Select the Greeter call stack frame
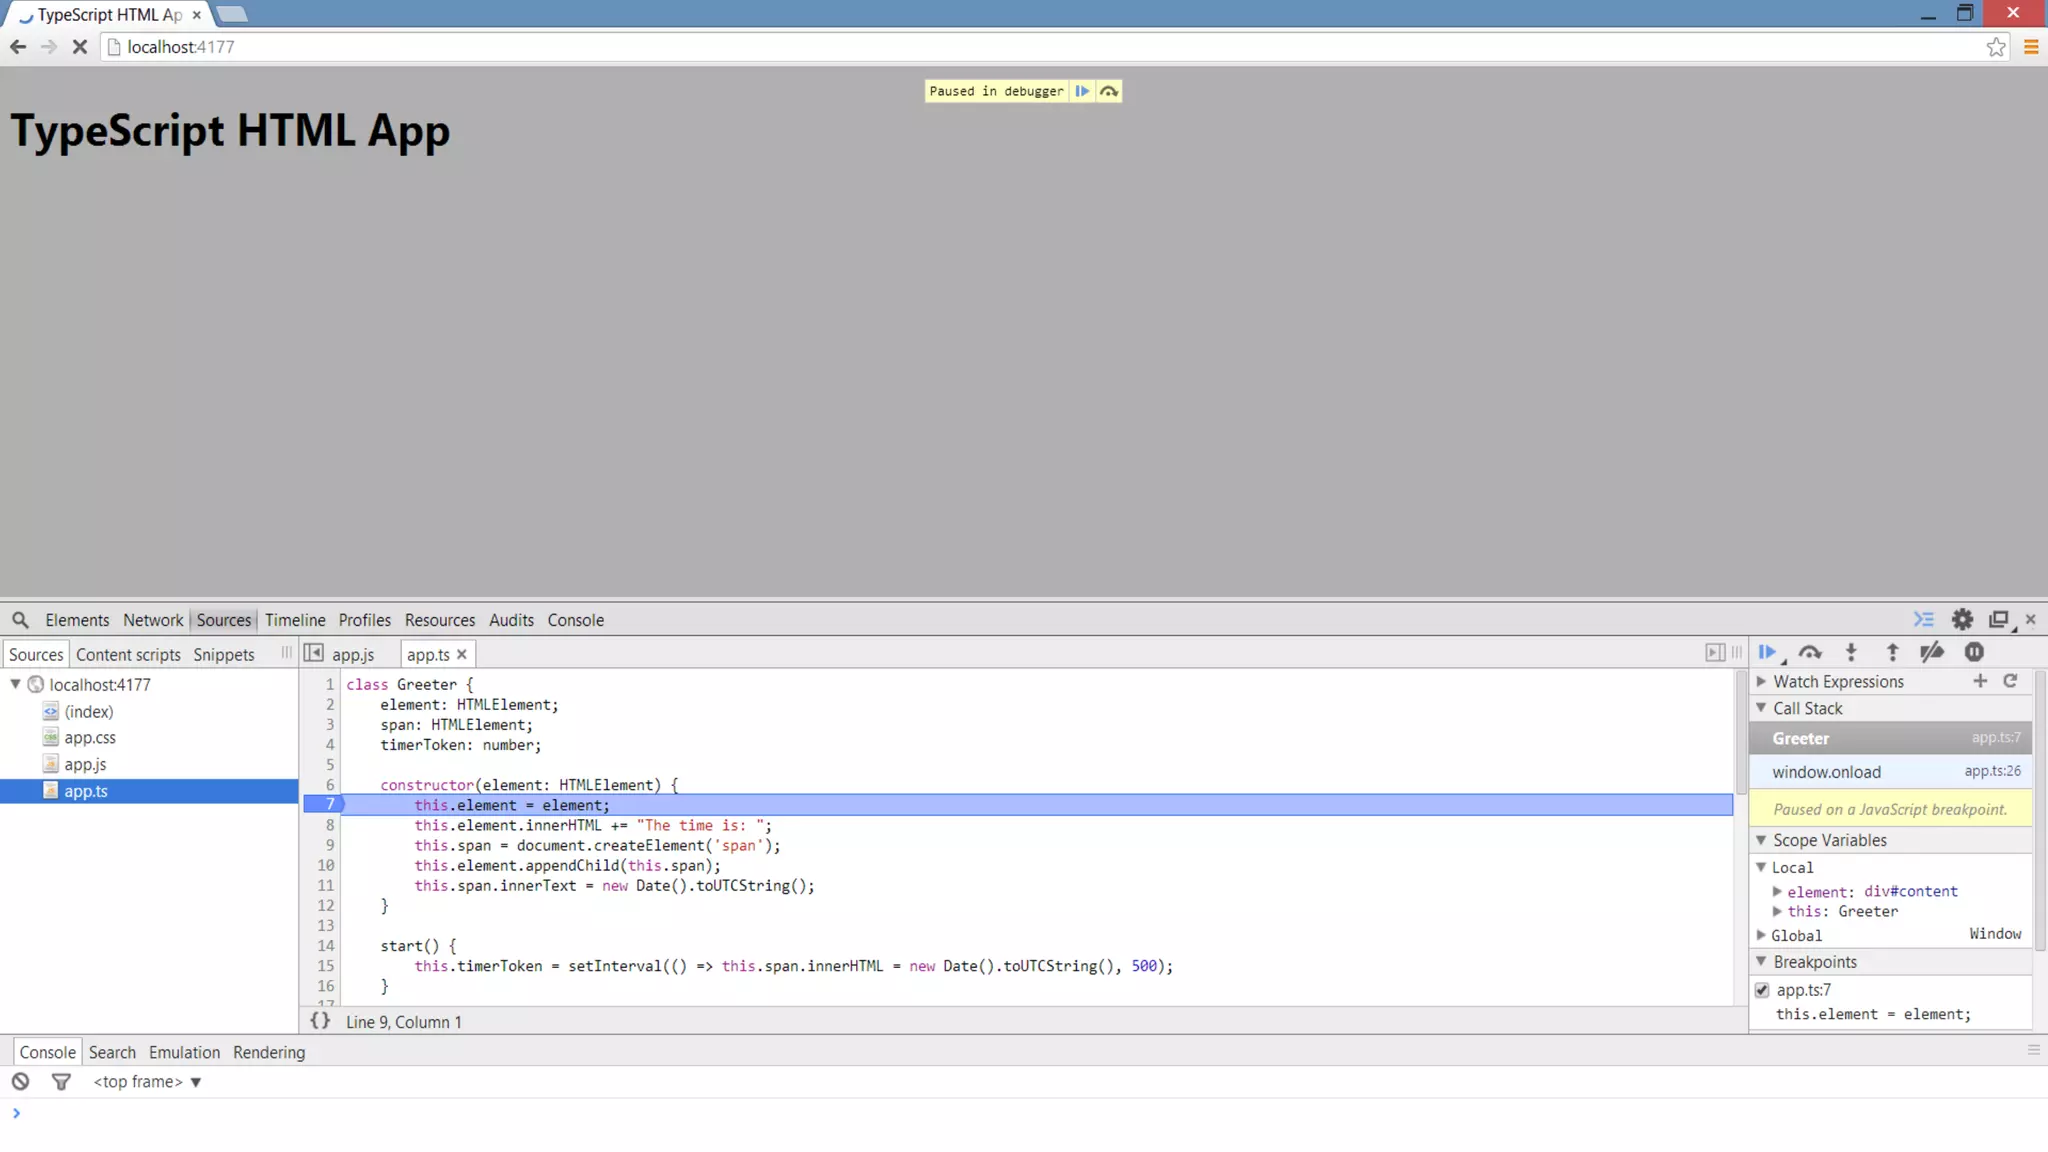Screen dimensions: 2048x1152 pos(1890,738)
